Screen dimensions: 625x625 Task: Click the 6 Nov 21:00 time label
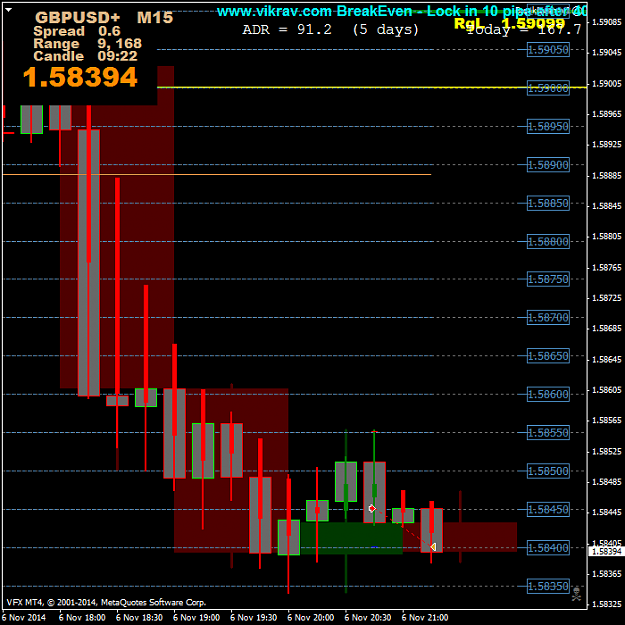coord(425,617)
